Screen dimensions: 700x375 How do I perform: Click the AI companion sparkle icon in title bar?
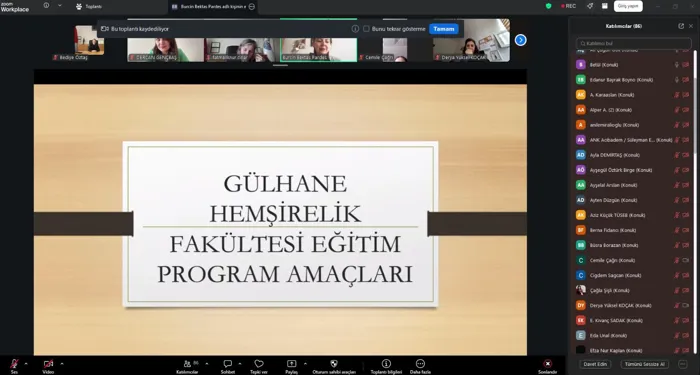click(590, 6)
